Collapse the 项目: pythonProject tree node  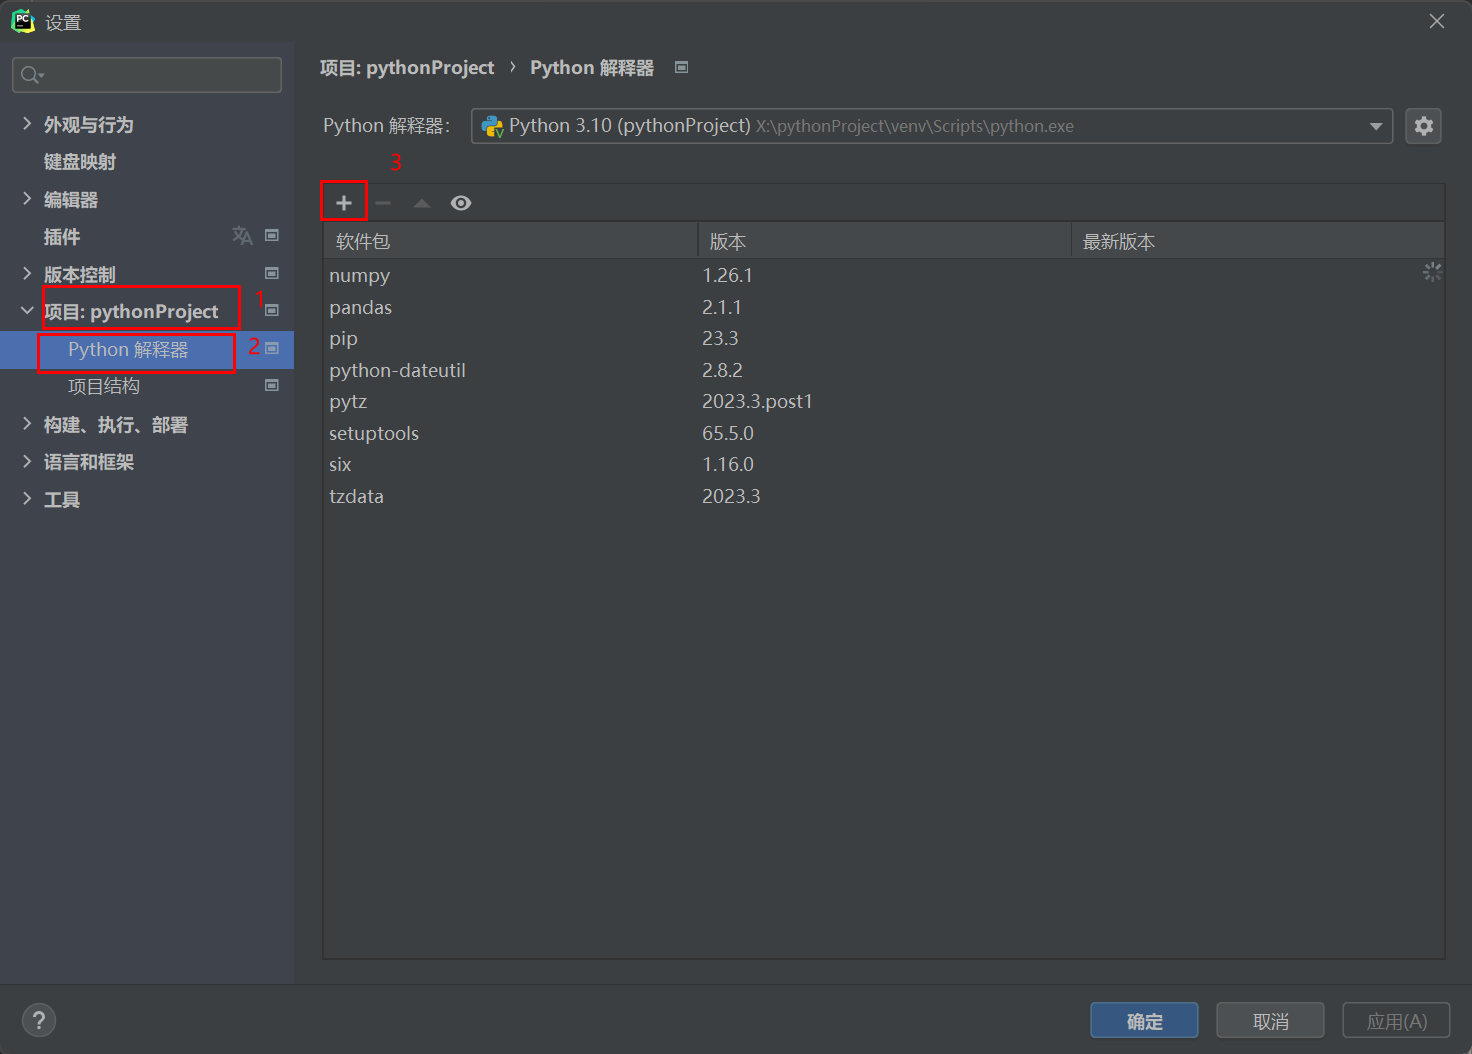27,311
